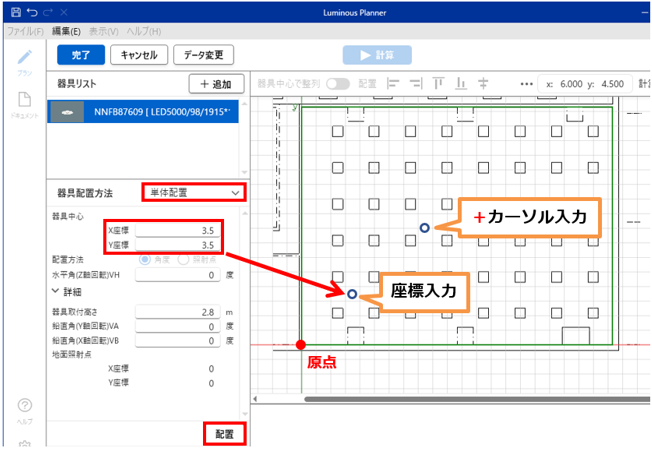
Task: Open the 編集(E) menu
Action: (66, 31)
